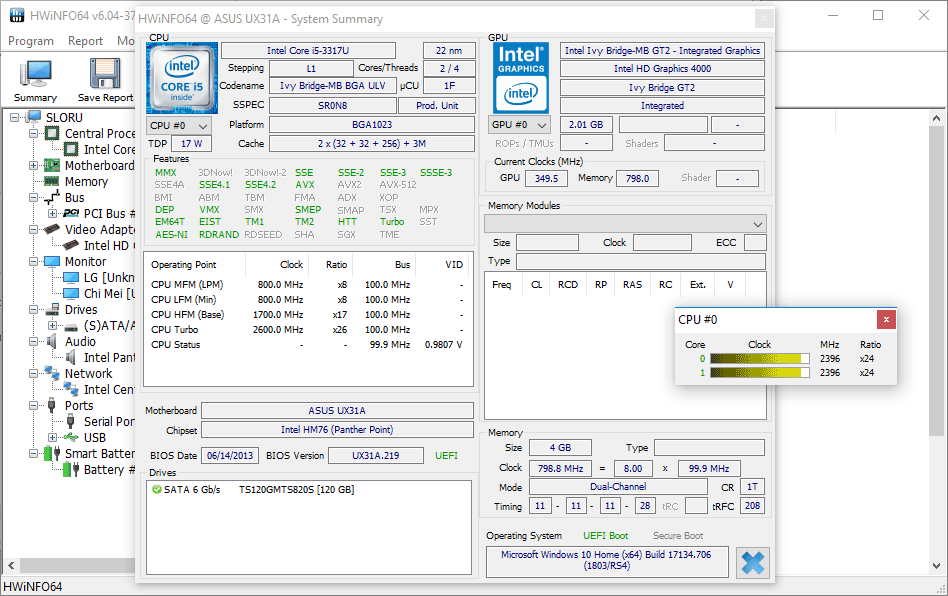
Task: Click the Intel Core i5 logo
Action: (182, 79)
